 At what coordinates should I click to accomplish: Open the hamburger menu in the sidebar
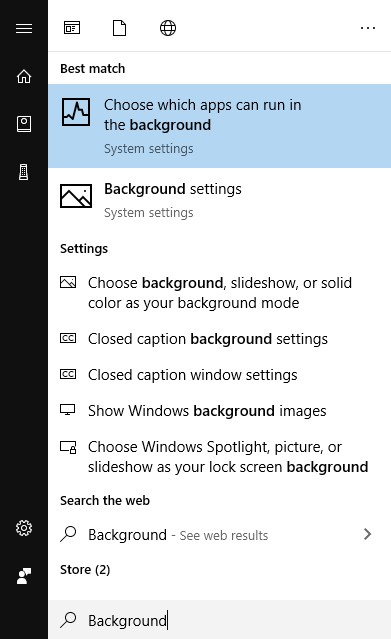24,28
